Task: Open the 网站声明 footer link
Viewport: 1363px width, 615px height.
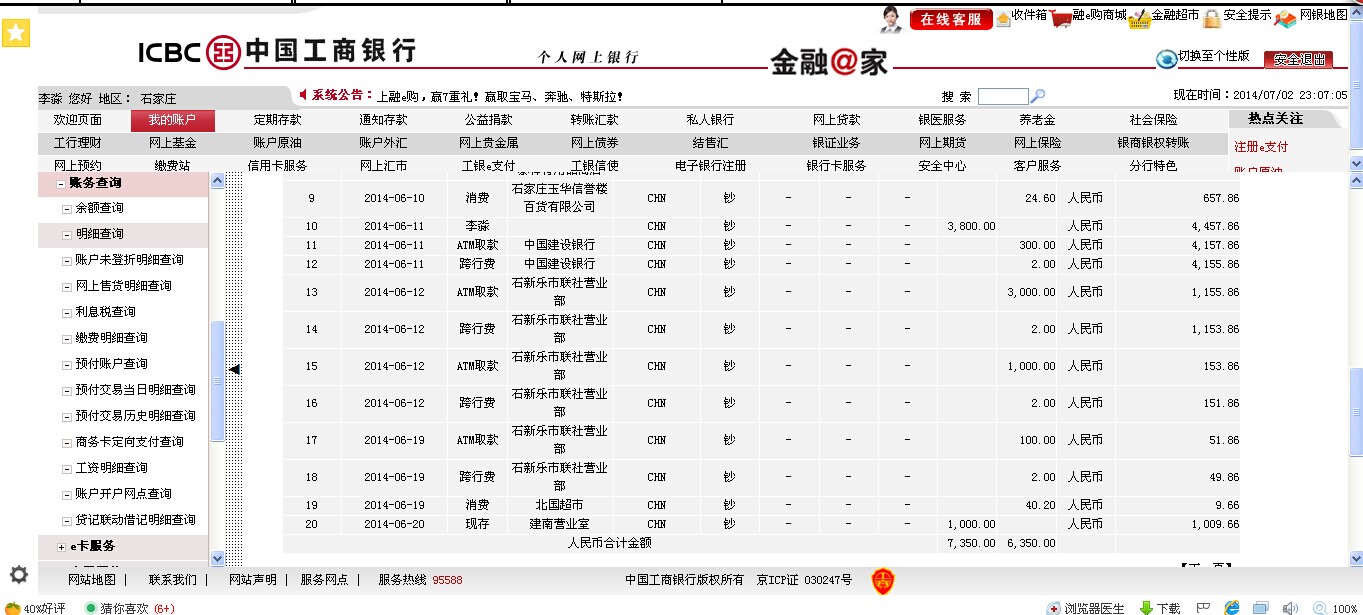Action: (253, 580)
